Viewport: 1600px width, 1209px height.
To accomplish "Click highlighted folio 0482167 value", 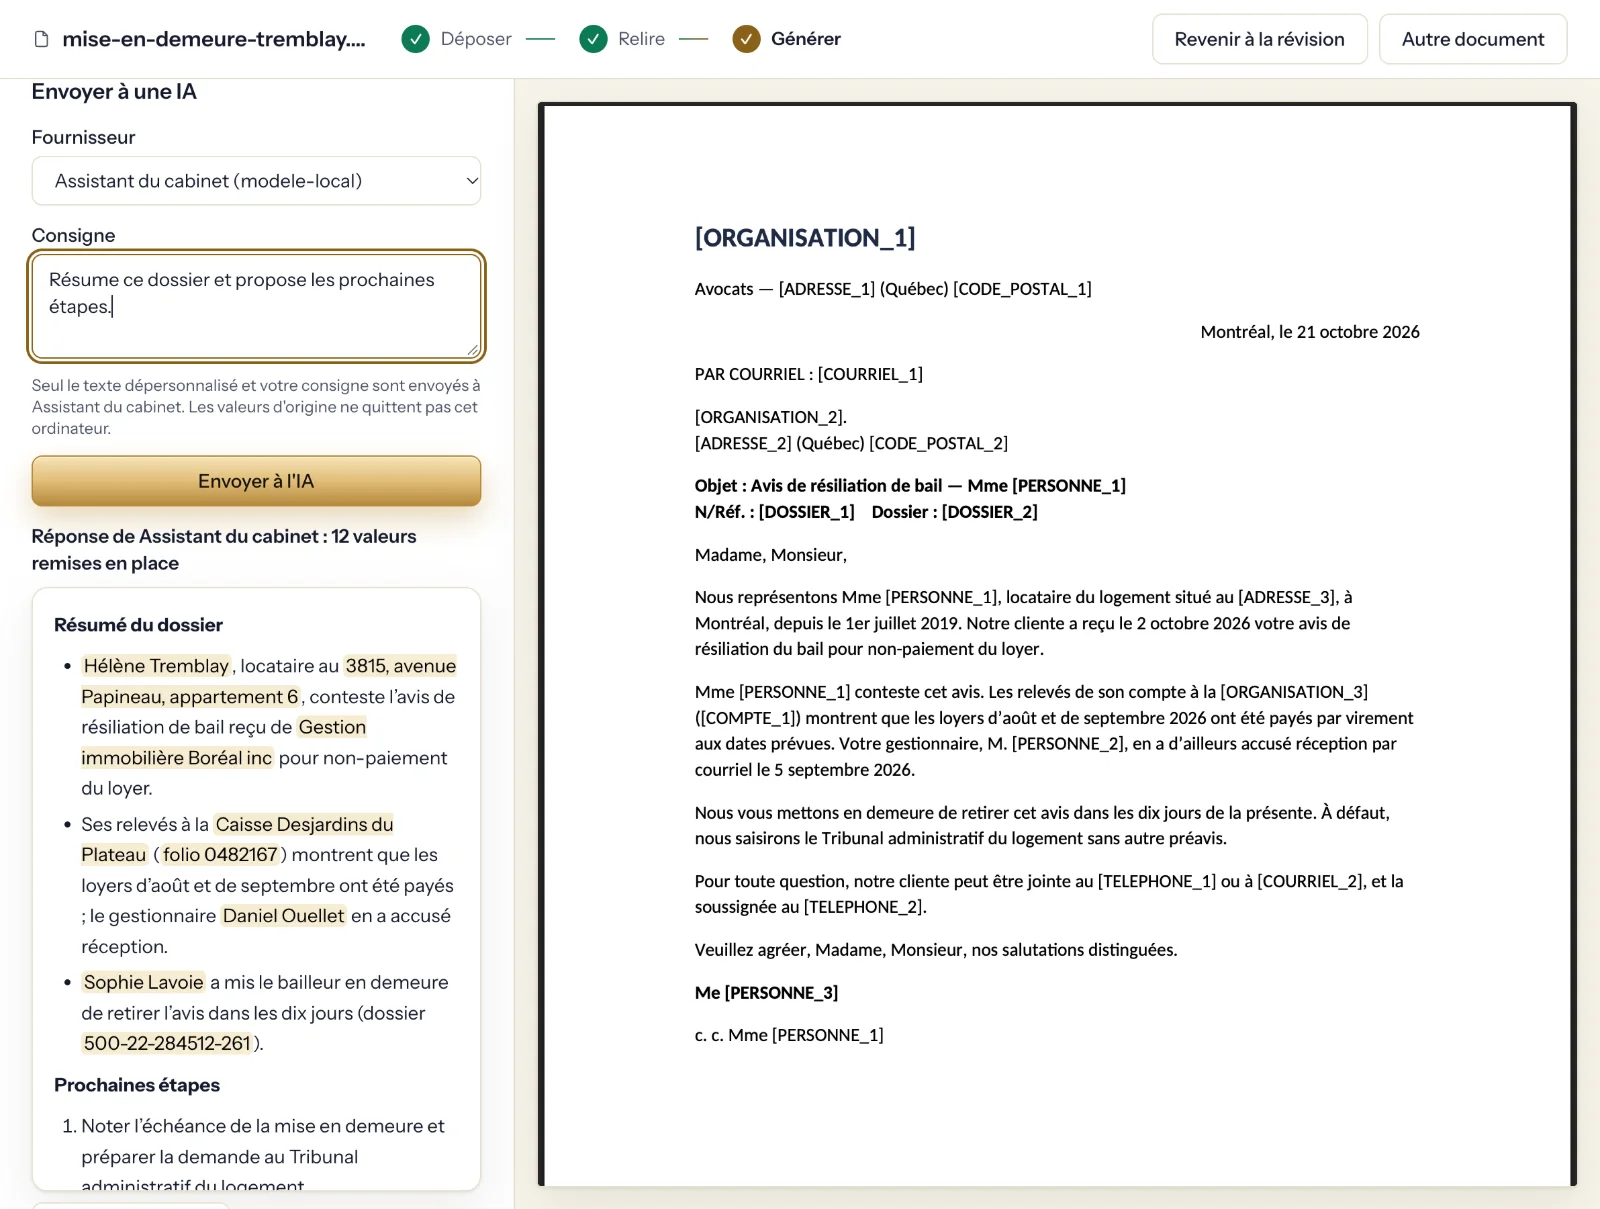I will (220, 855).
